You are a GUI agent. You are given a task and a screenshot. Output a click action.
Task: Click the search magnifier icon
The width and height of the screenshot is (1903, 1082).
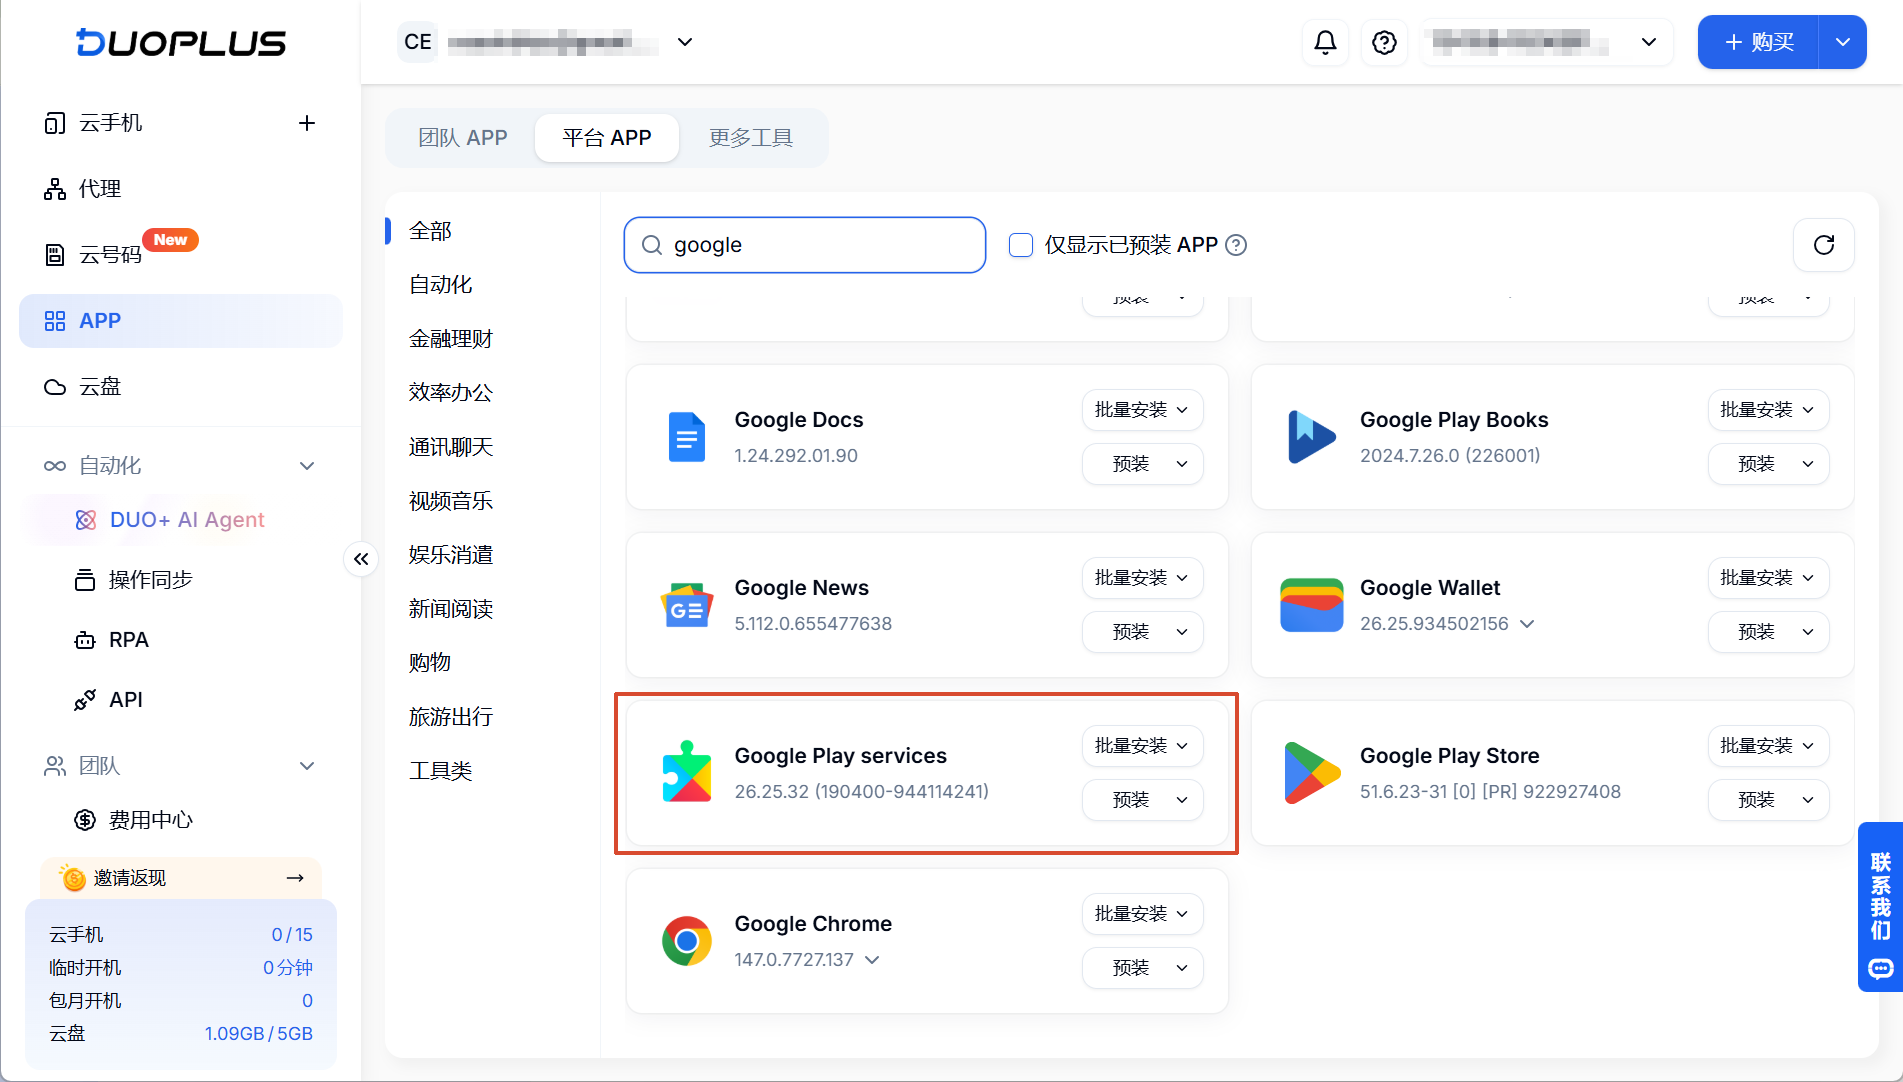click(651, 245)
